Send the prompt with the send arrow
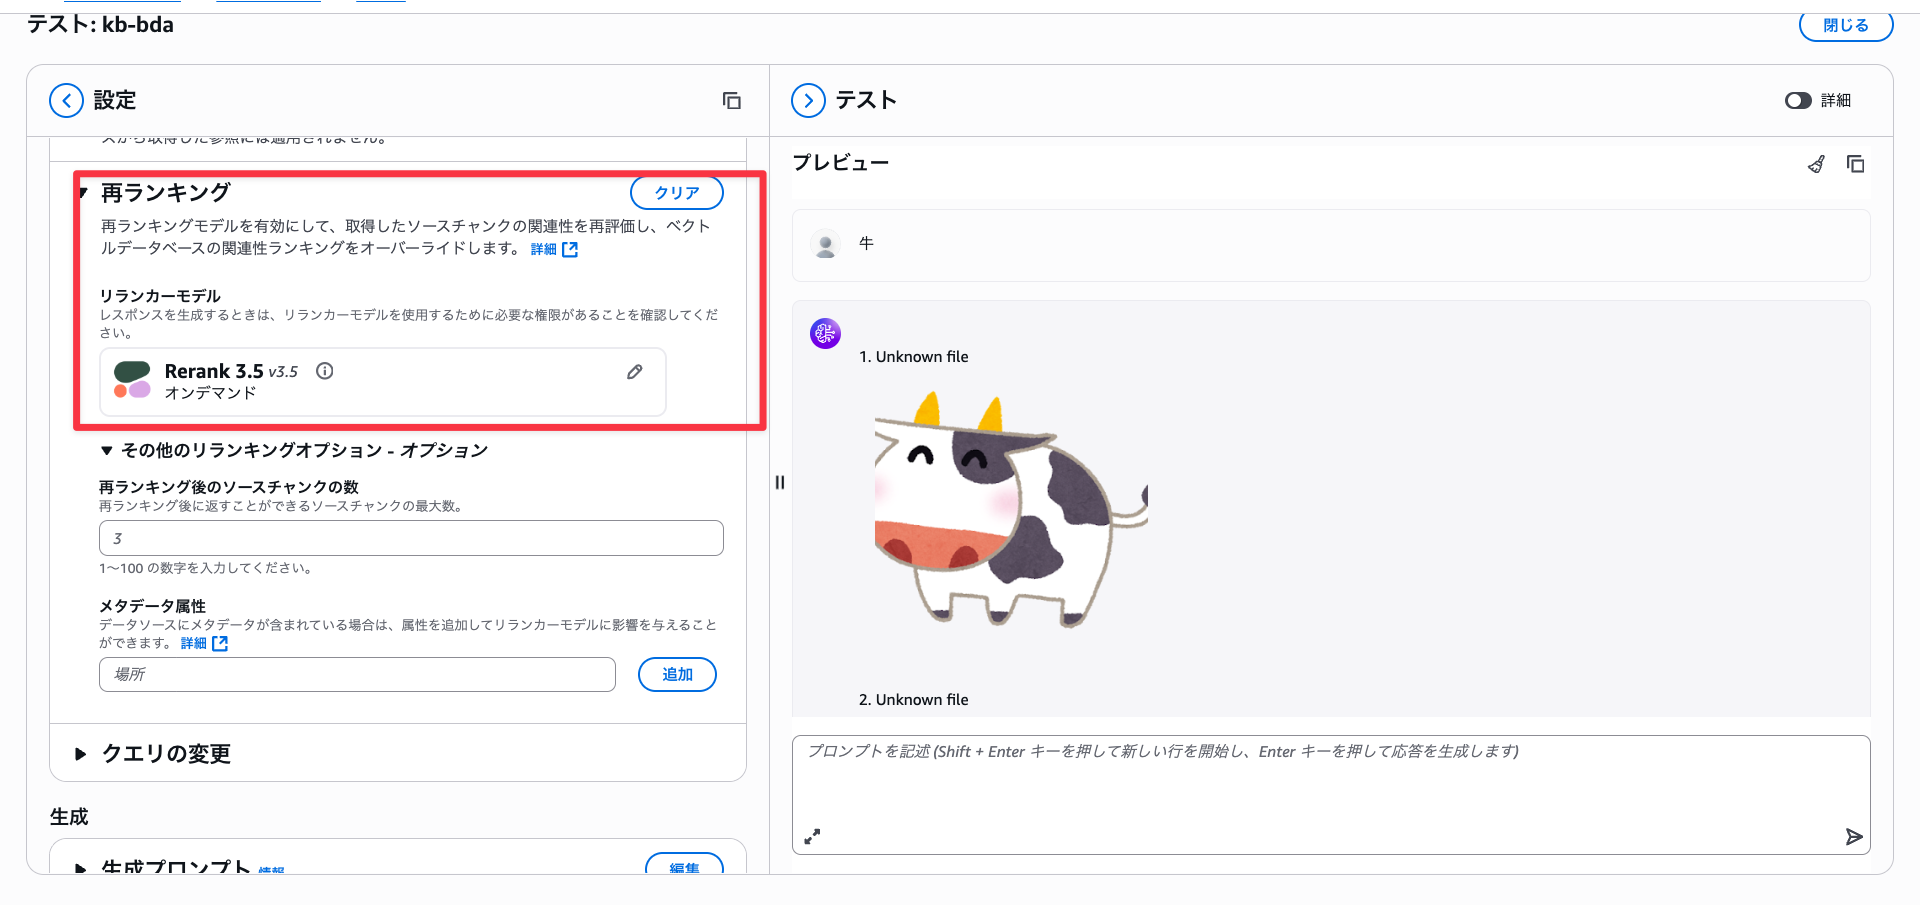The image size is (1920, 905). tap(1854, 836)
